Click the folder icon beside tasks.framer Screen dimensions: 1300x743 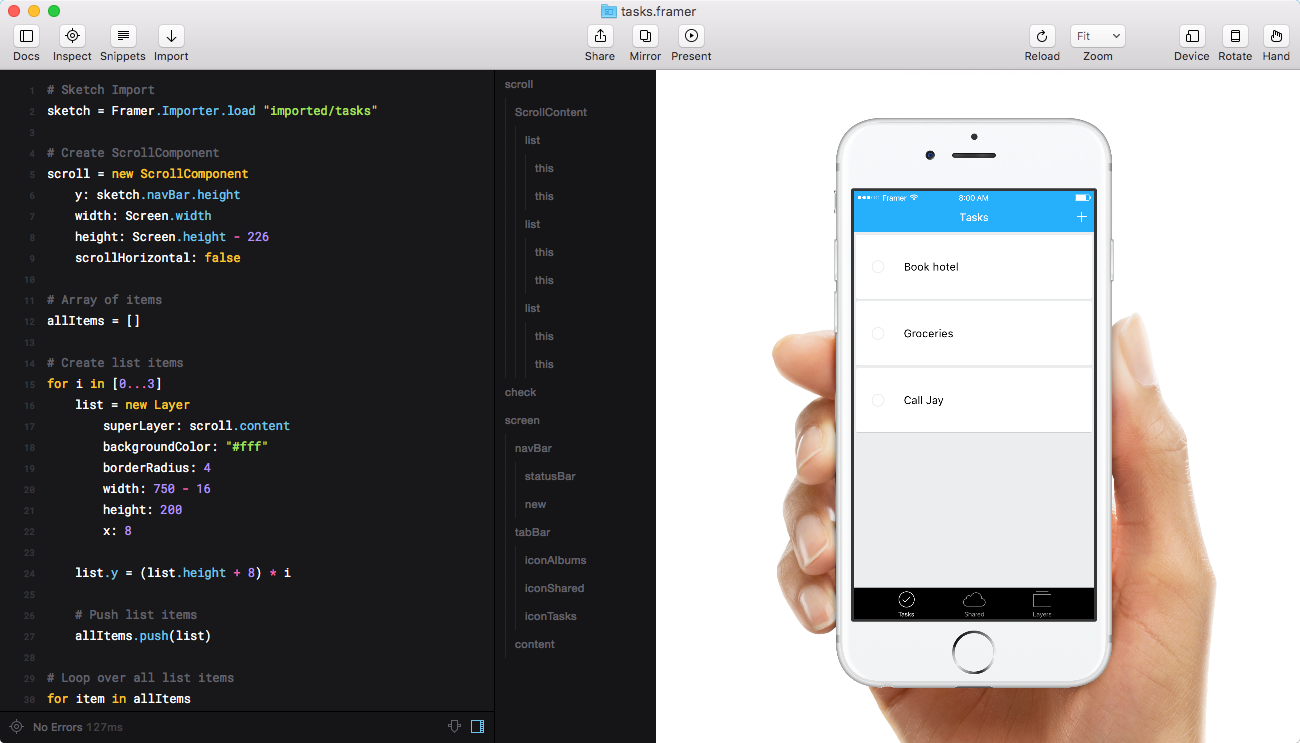click(608, 11)
